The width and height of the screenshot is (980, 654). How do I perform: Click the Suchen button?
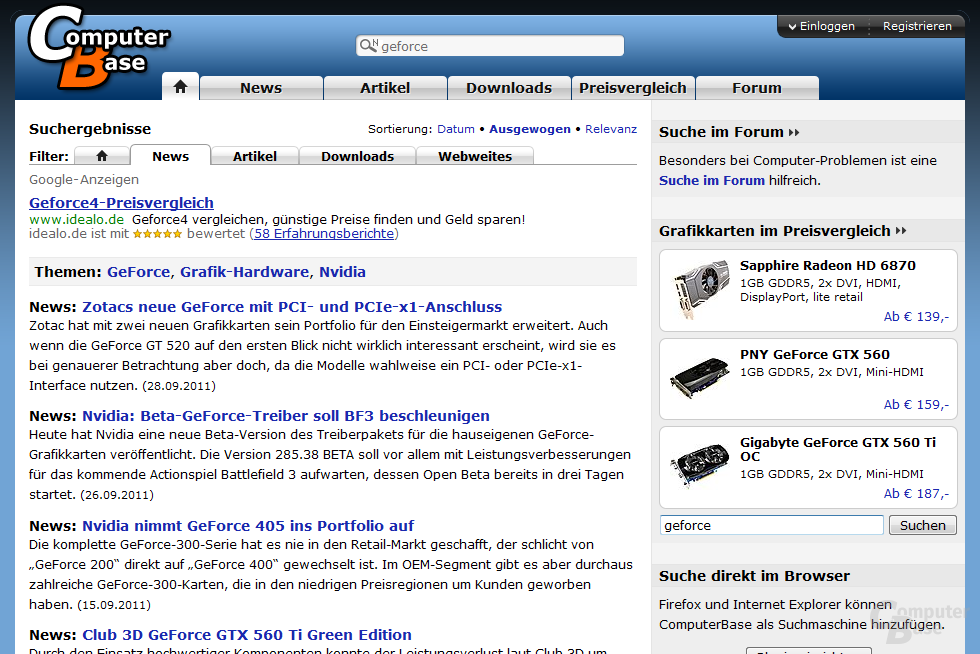click(922, 525)
